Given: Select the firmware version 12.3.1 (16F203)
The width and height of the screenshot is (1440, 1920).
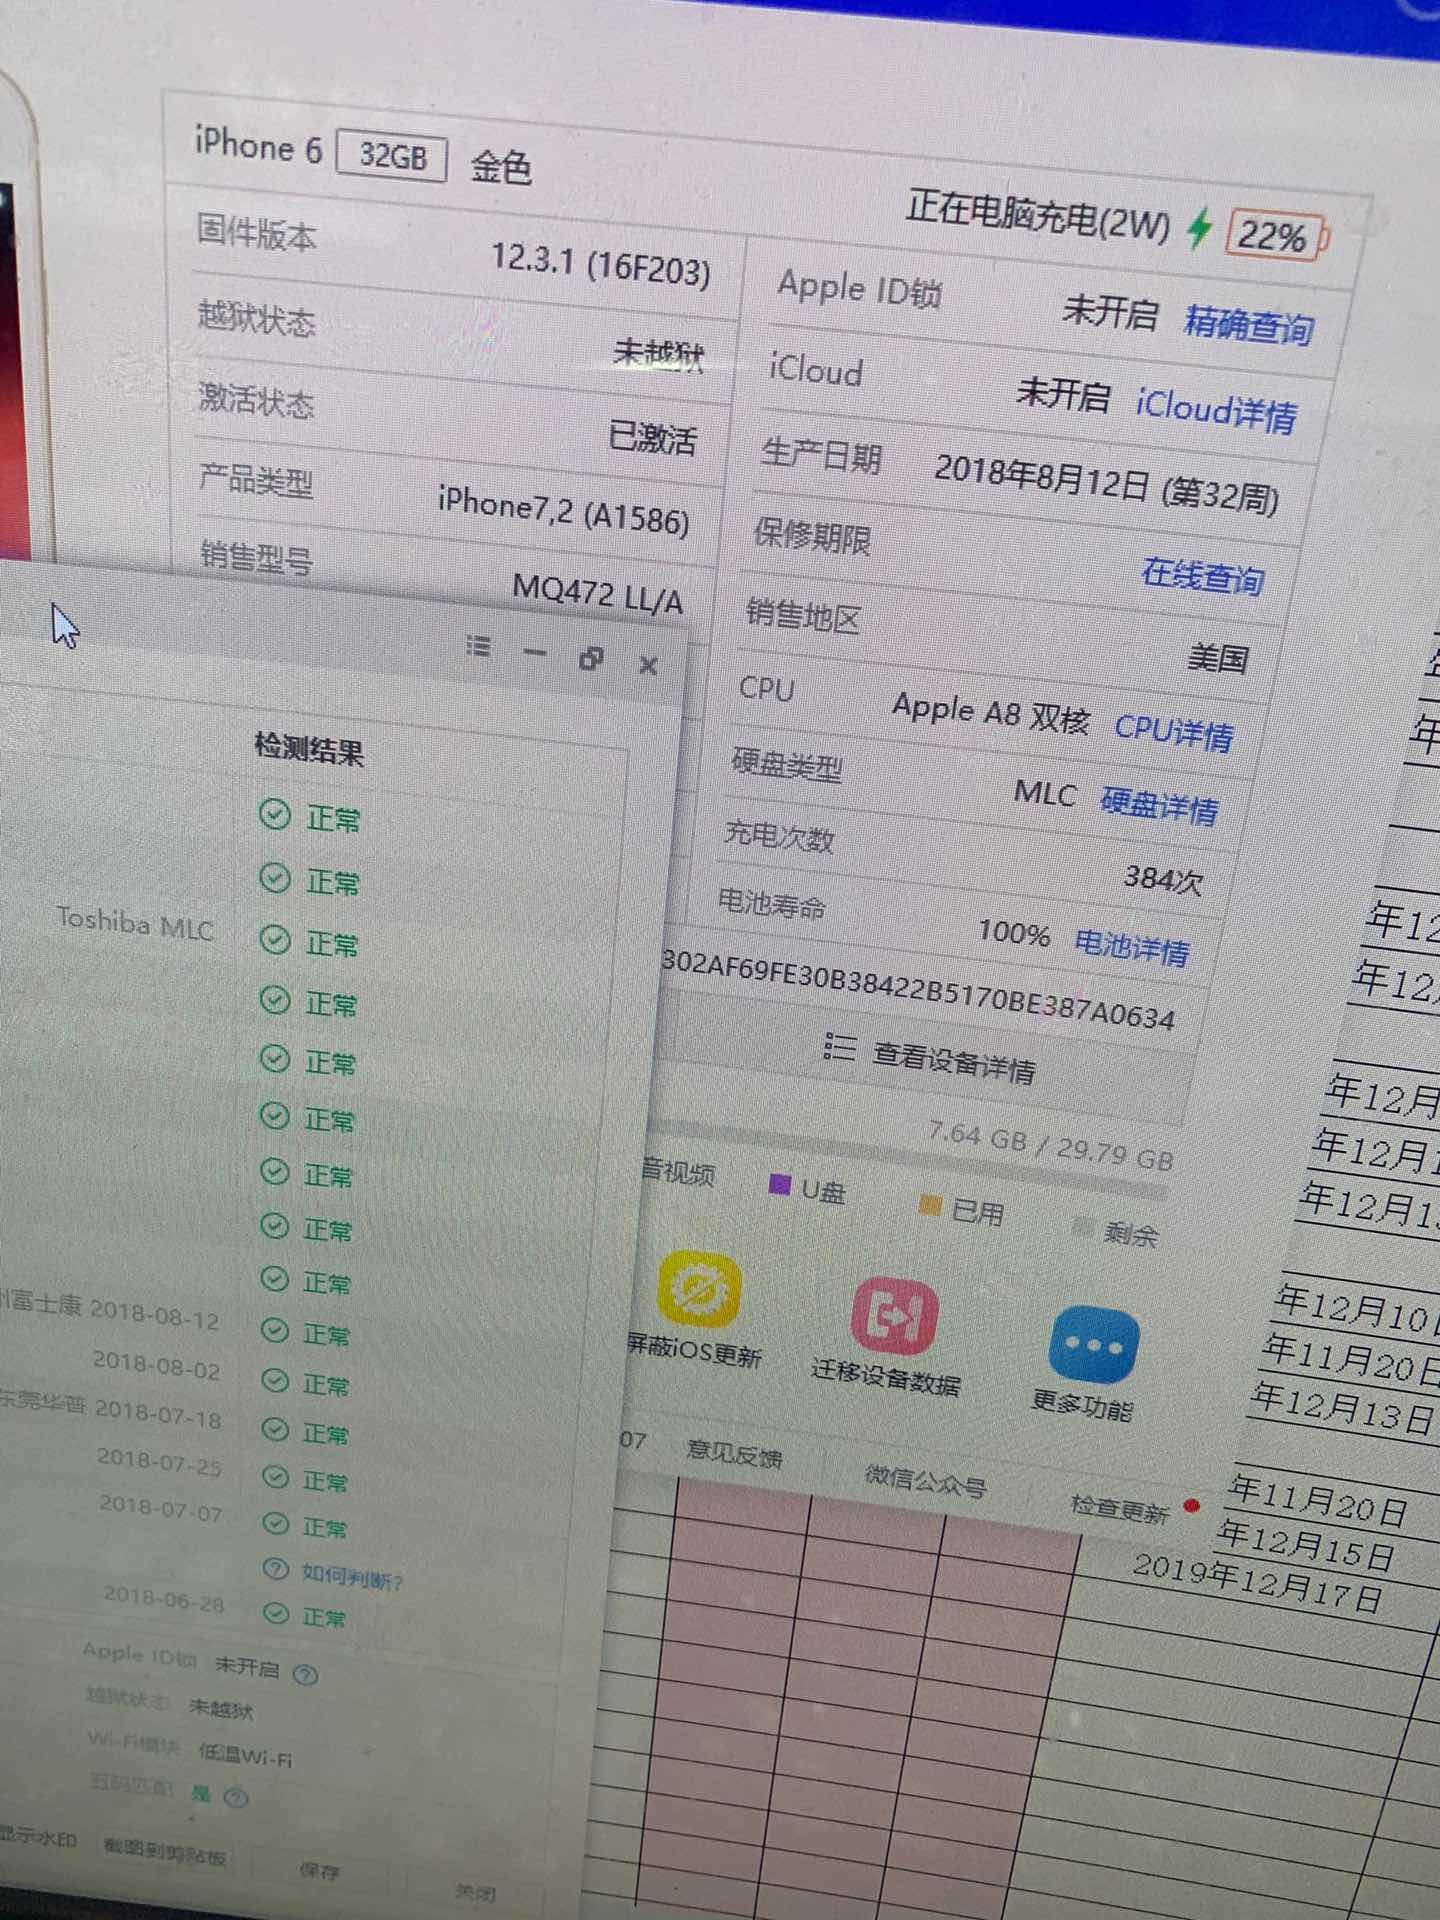Looking at the screenshot, I should [600, 265].
